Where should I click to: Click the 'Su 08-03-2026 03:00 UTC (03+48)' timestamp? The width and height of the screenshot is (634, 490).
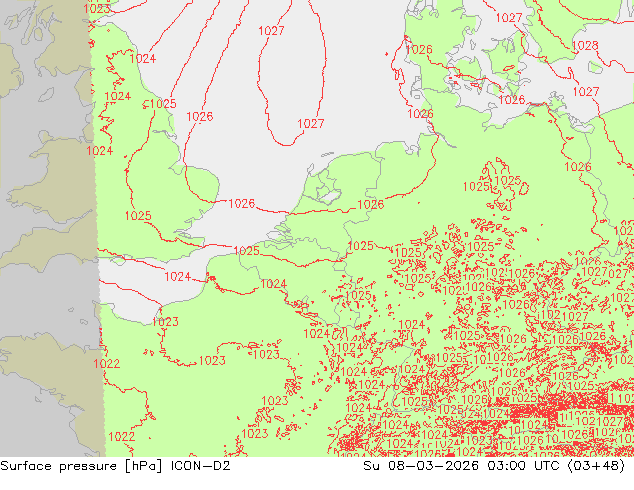[494, 466]
